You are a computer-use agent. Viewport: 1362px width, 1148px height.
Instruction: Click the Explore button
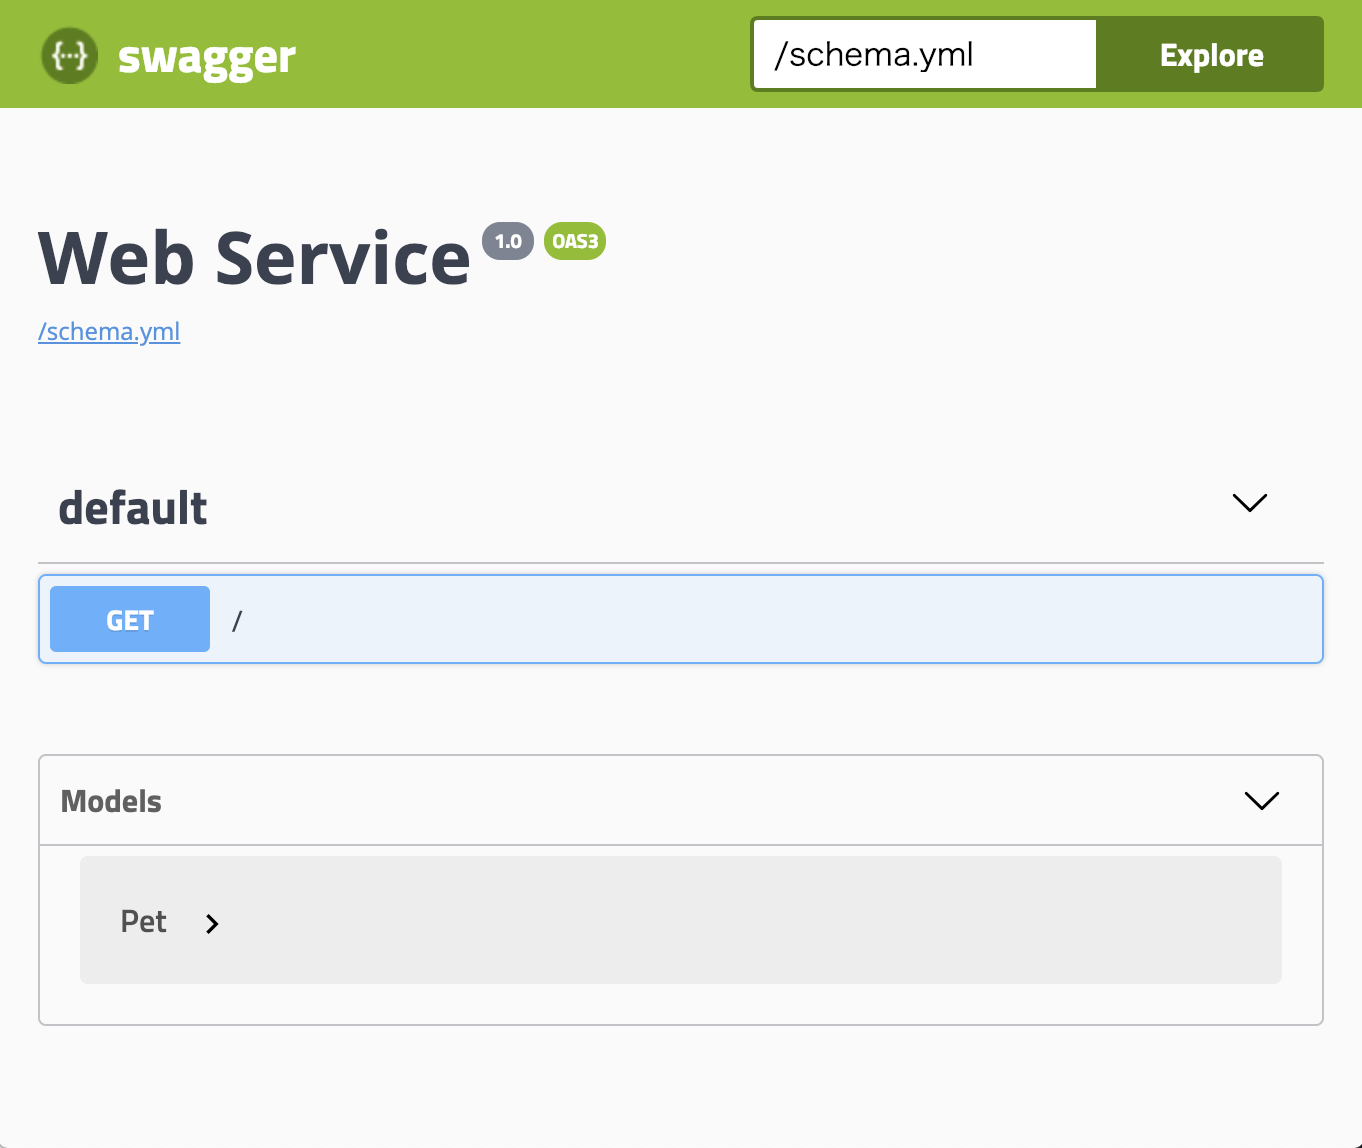1211,55
